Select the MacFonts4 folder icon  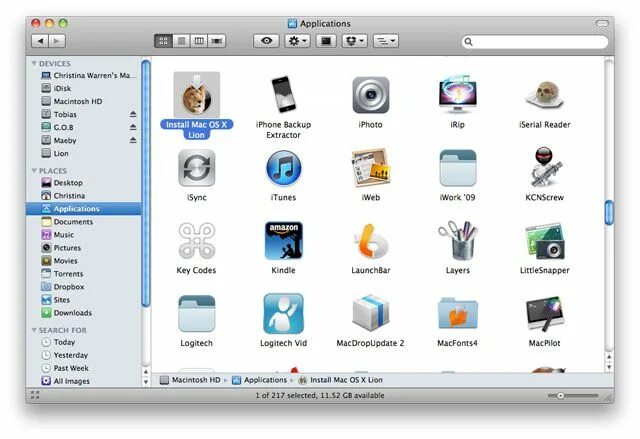pos(458,313)
